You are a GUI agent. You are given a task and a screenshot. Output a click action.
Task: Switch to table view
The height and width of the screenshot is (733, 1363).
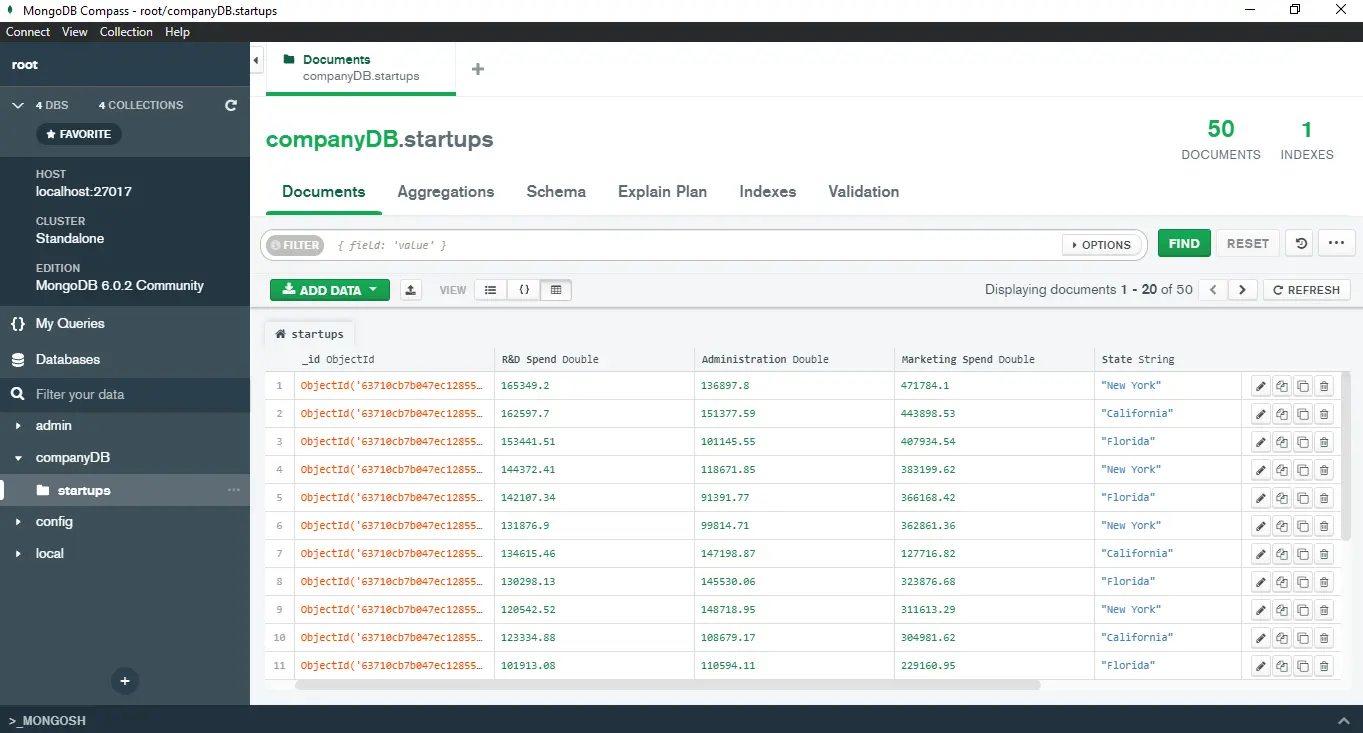pos(556,290)
